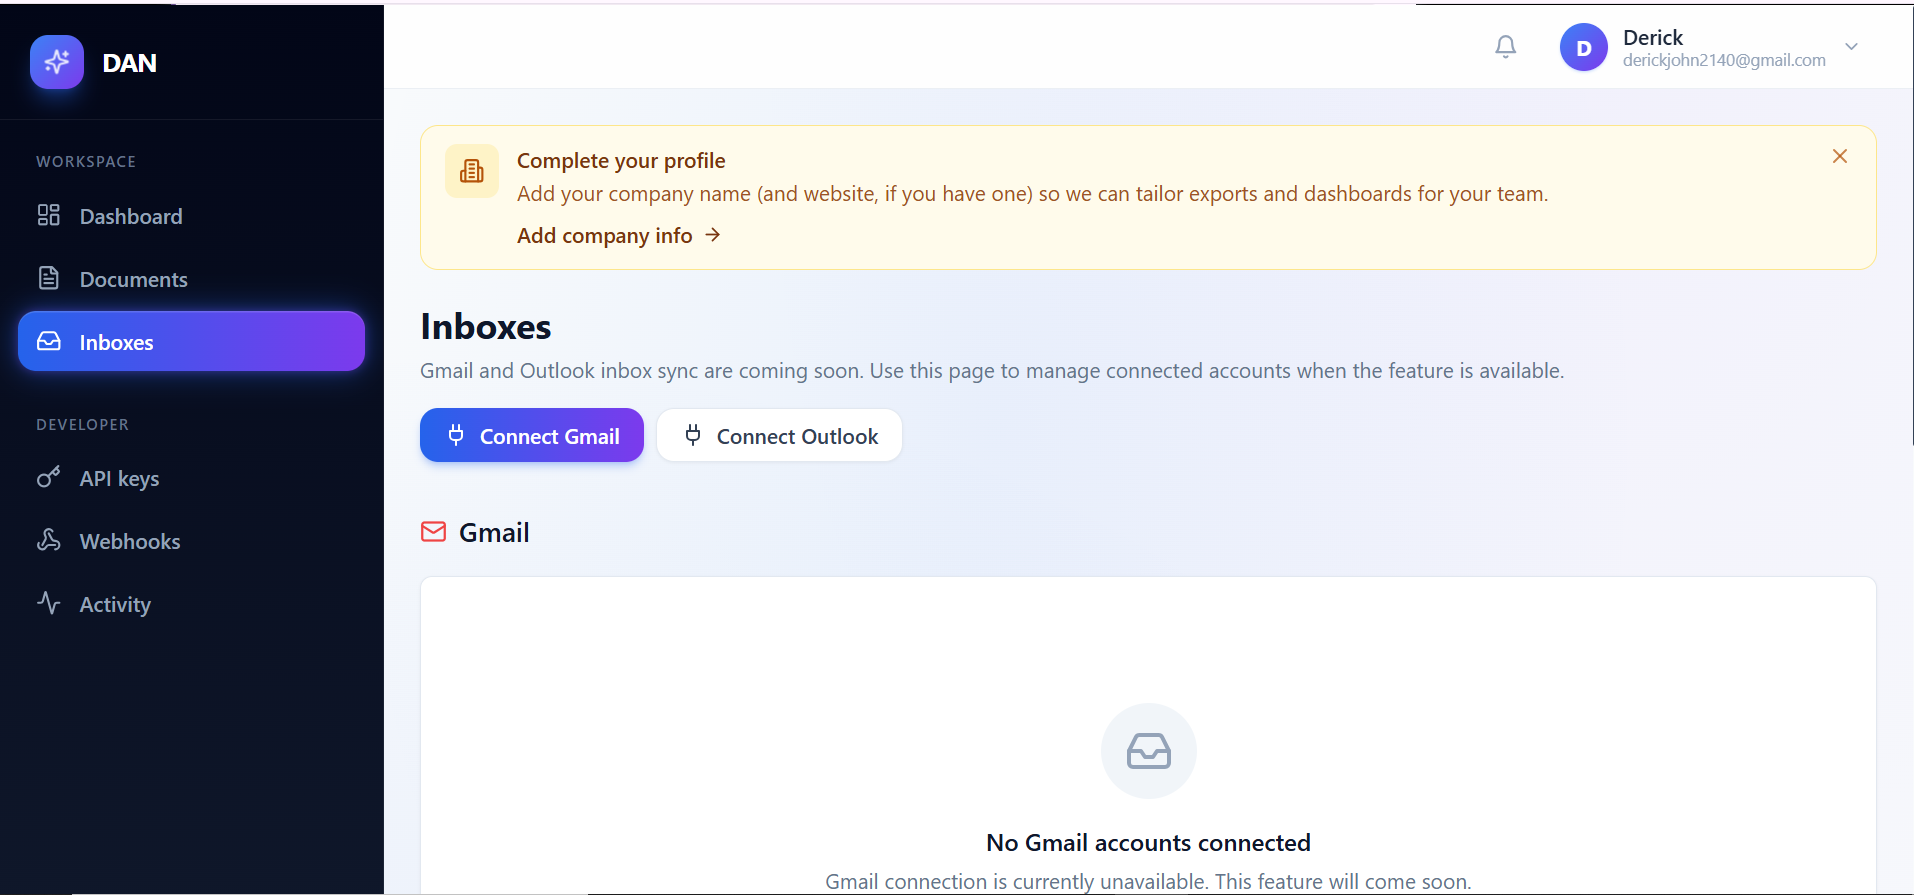Click the arrow next to Add company info

coord(712,235)
